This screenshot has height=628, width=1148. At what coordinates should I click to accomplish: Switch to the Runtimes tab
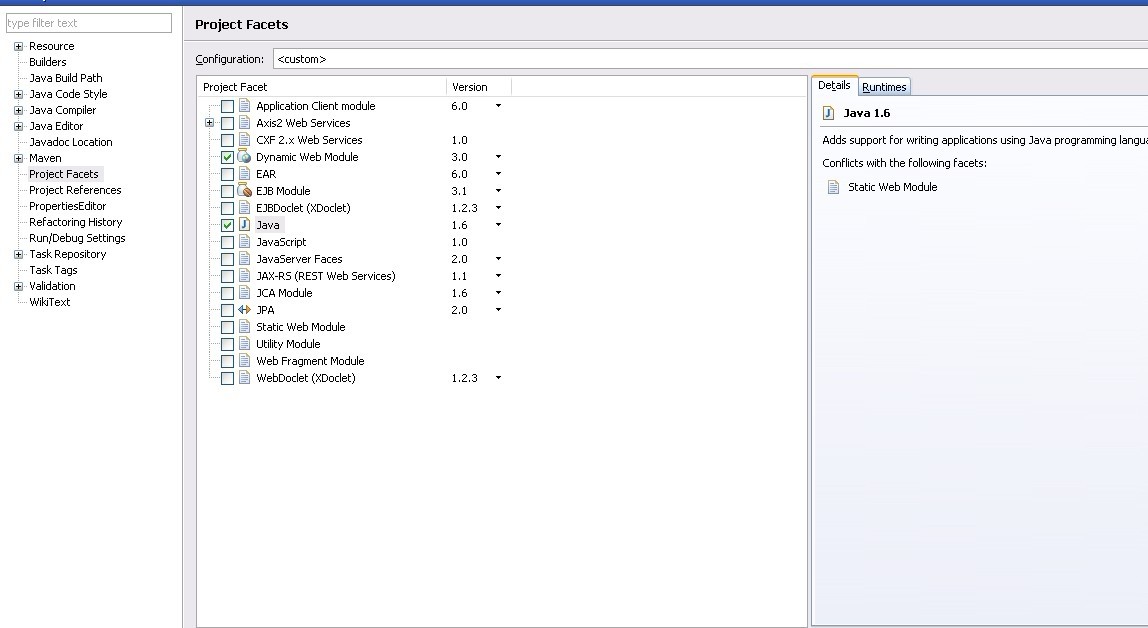(x=884, y=87)
